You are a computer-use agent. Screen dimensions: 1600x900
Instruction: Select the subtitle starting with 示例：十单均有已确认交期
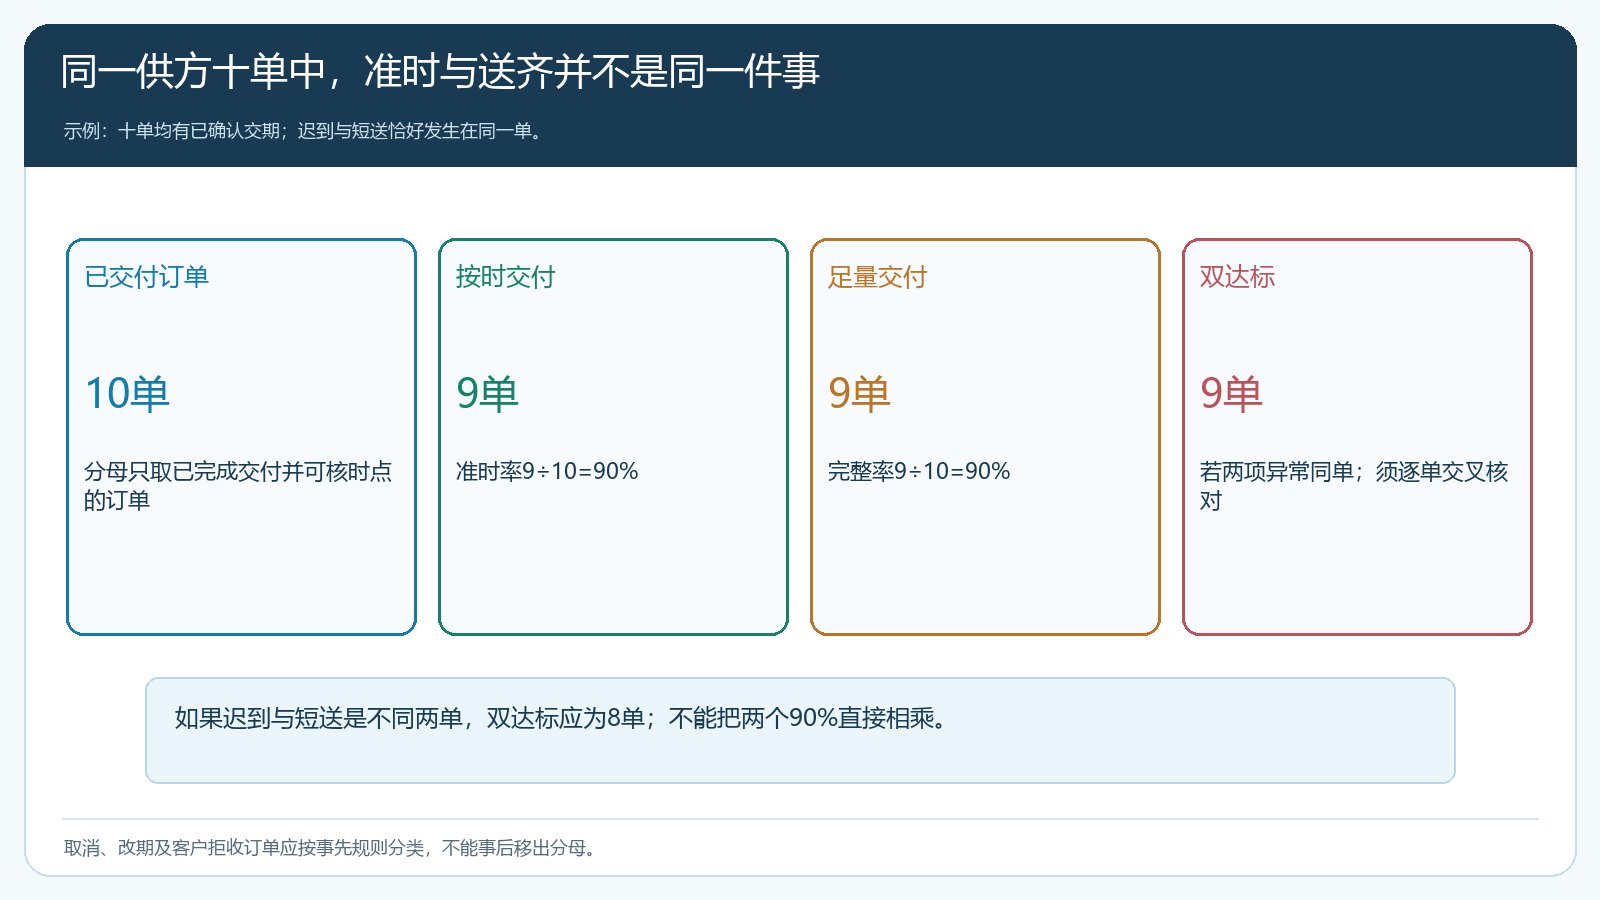coord(306,131)
